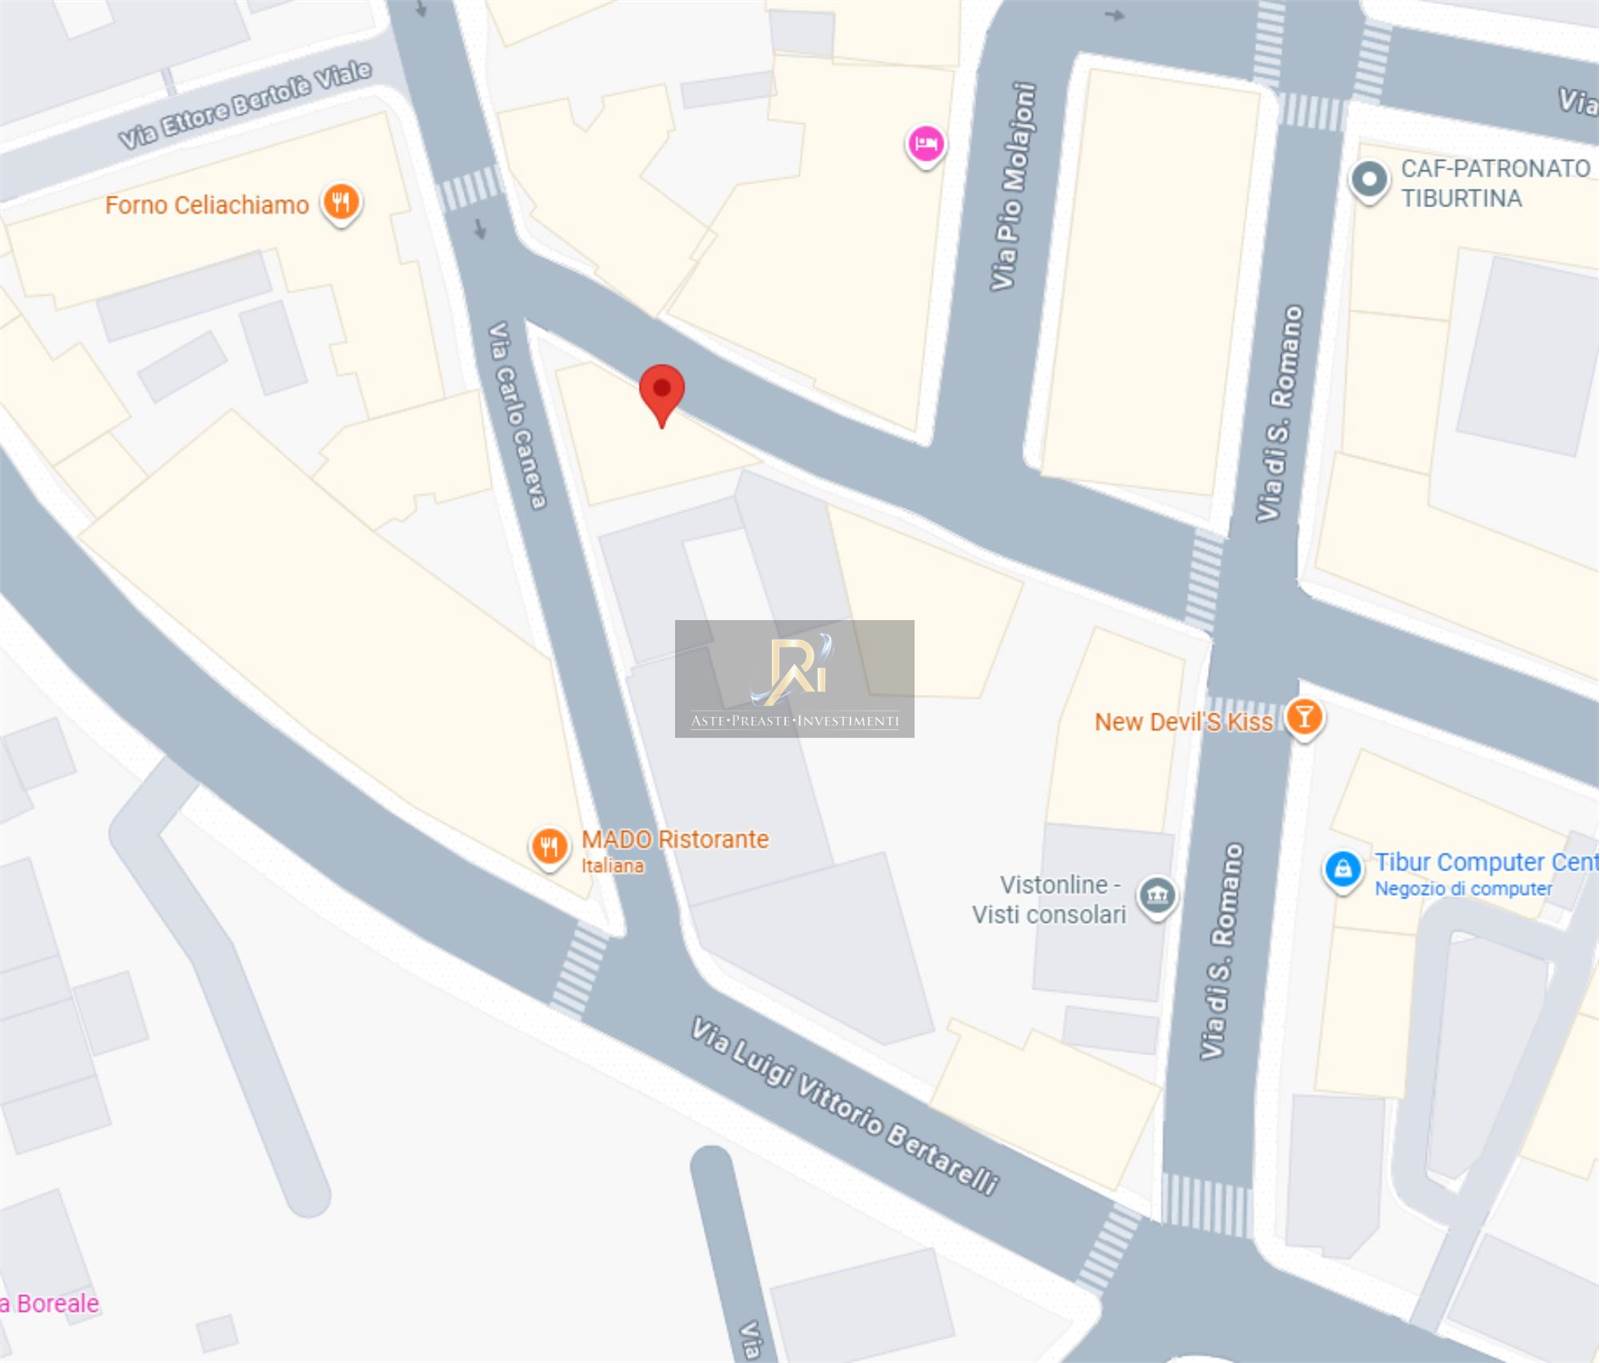Image resolution: width=1600 pixels, height=1363 pixels.
Task: Select the New Devil'S Kiss label
Action: pyautogui.click(x=1184, y=722)
